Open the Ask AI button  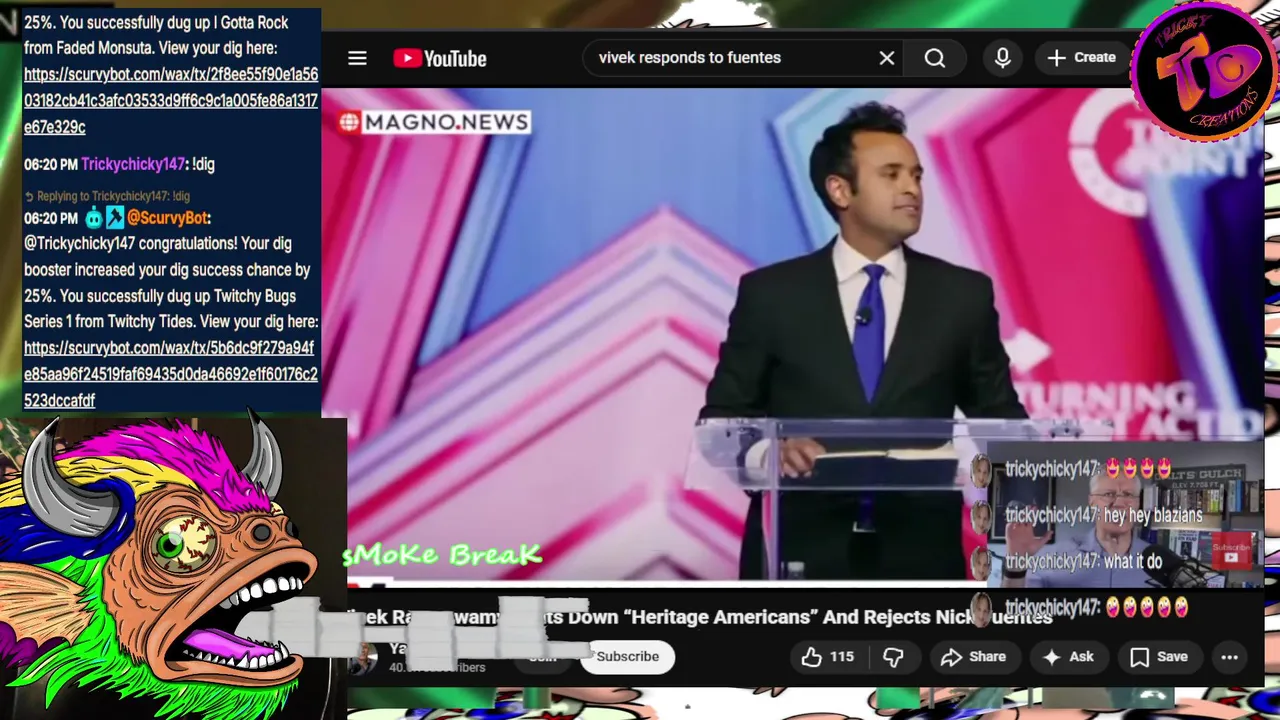[x=1068, y=657]
